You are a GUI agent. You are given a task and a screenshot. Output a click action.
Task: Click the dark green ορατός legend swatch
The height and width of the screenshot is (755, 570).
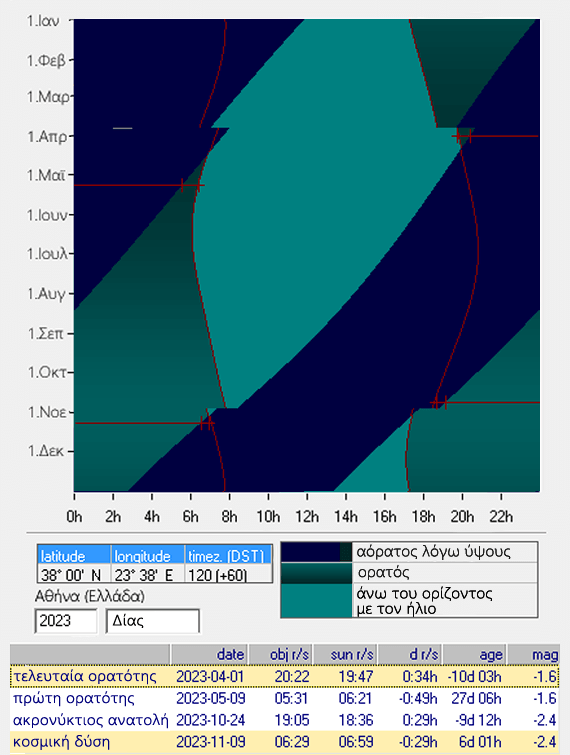pyautogui.click(x=317, y=573)
